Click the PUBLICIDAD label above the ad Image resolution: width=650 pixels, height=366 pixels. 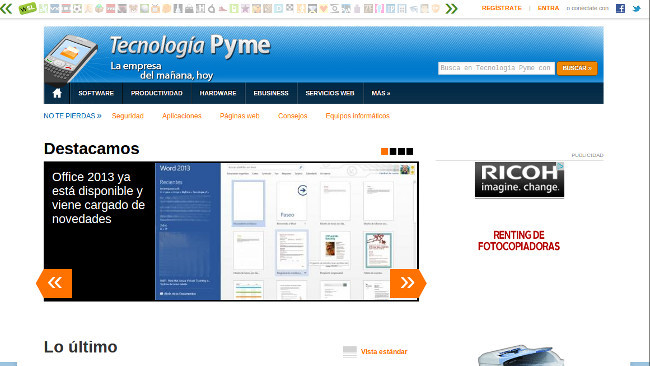(x=587, y=155)
